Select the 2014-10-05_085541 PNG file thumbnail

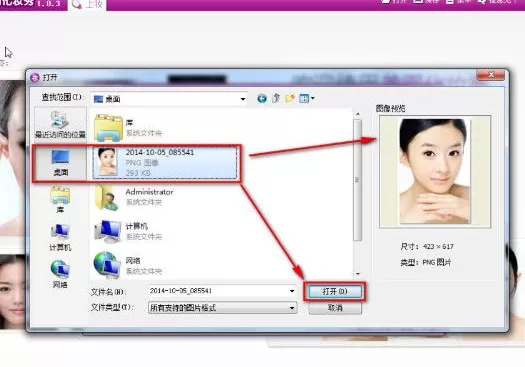[x=107, y=162]
